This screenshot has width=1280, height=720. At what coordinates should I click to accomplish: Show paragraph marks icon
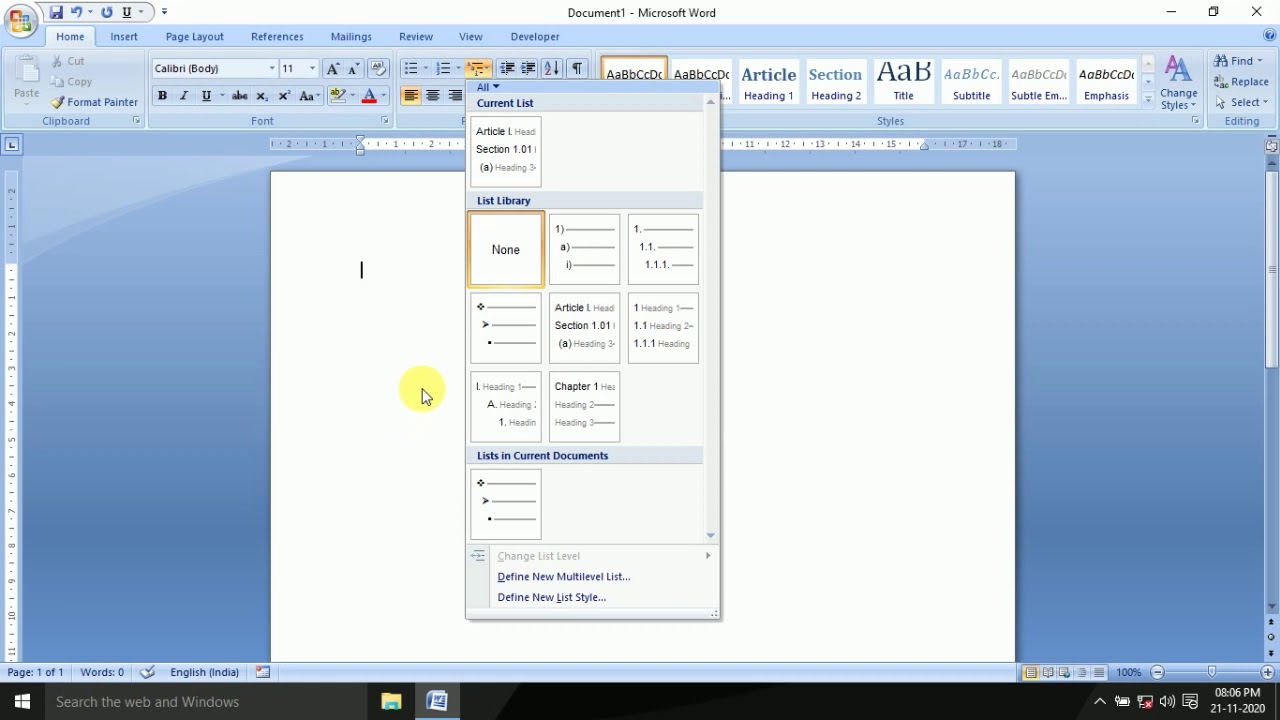(576, 69)
